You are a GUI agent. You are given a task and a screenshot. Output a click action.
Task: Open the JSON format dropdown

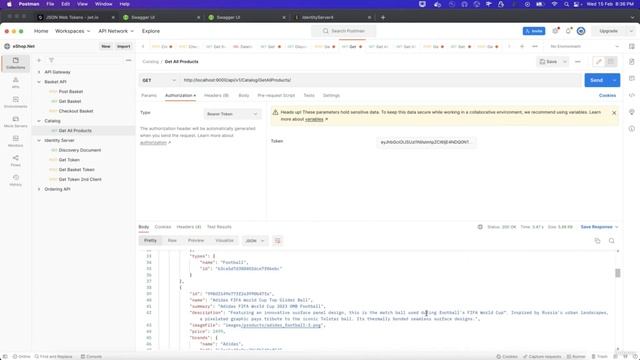[255, 241]
